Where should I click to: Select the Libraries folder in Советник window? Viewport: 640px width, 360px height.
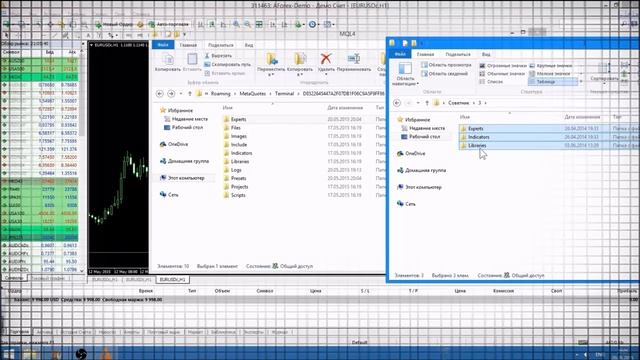(477, 146)
